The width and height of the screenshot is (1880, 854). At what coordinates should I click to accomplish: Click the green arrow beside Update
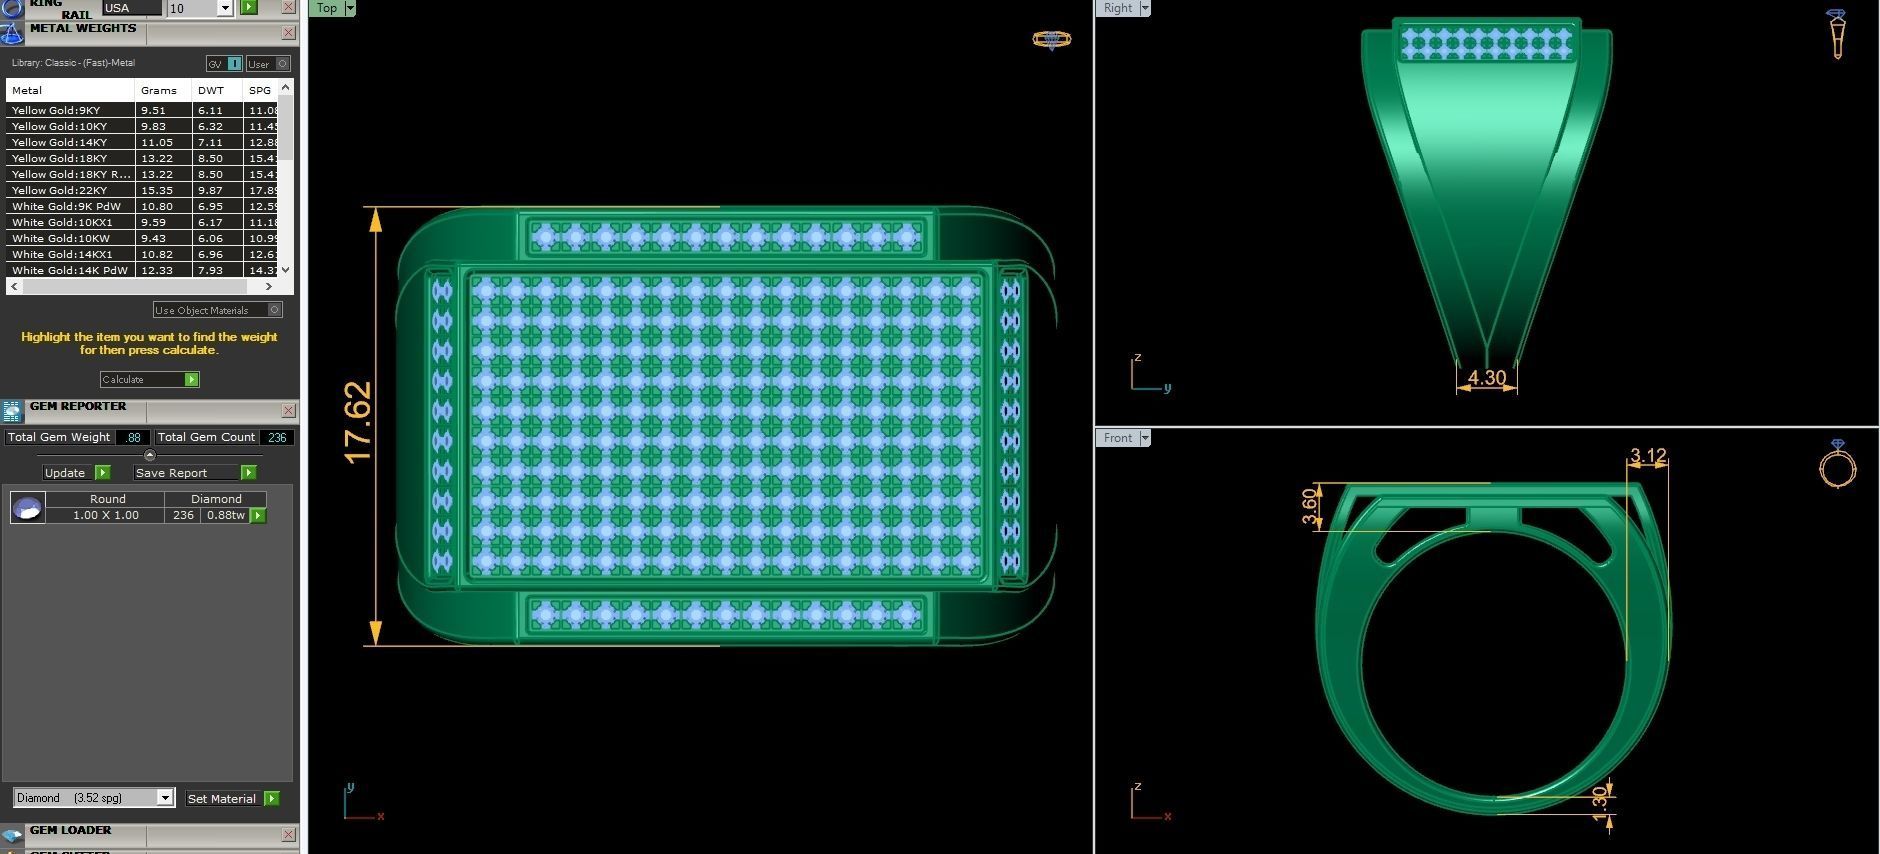pyautogui.click(x=102, y=472)
